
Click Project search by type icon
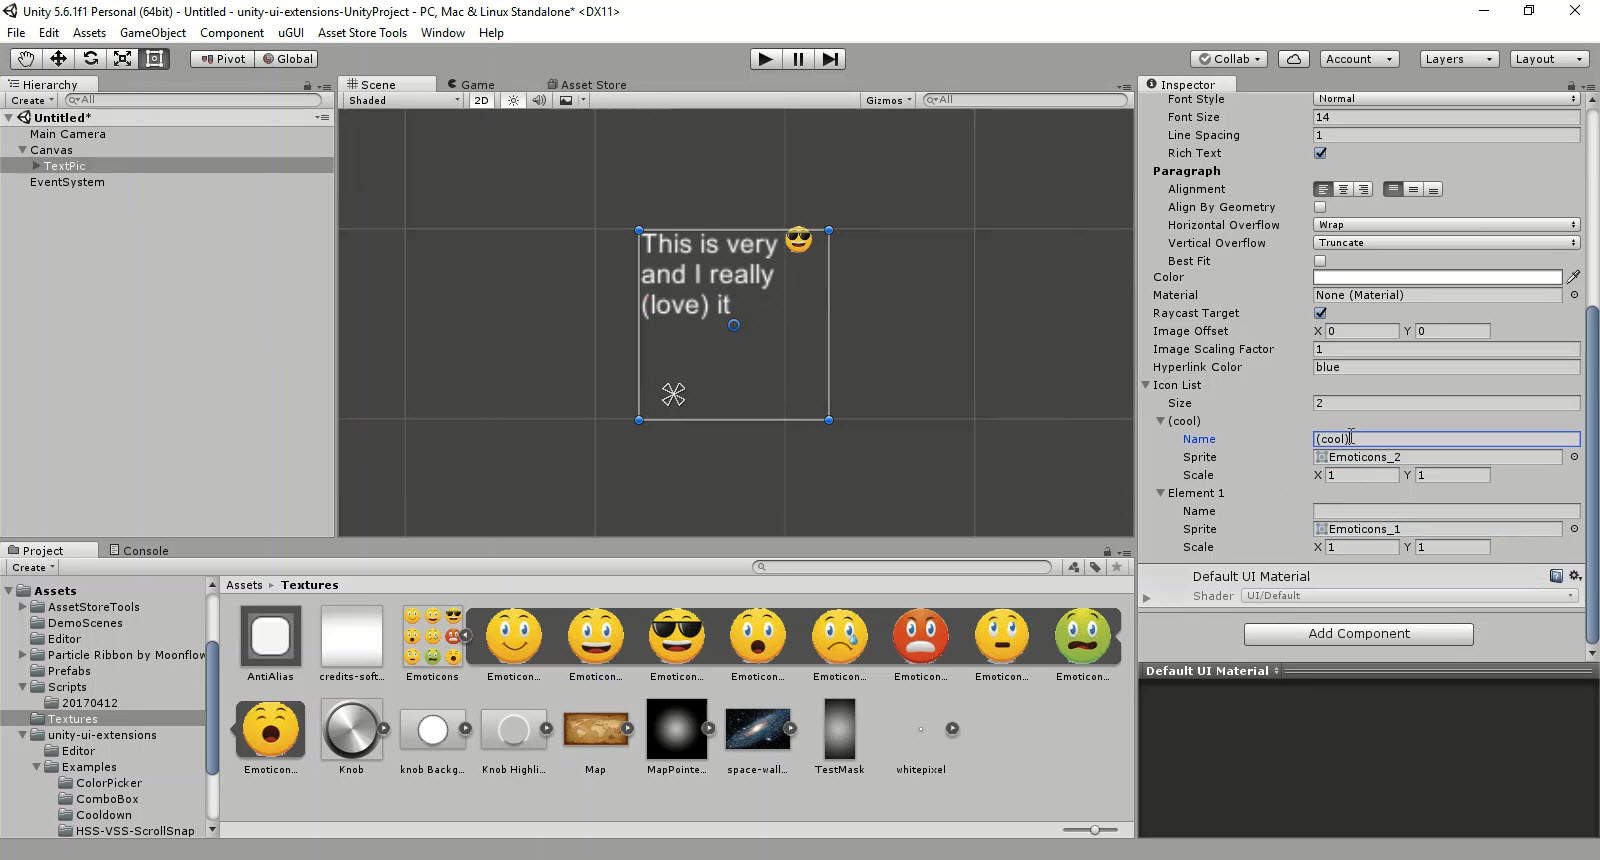1074,567
